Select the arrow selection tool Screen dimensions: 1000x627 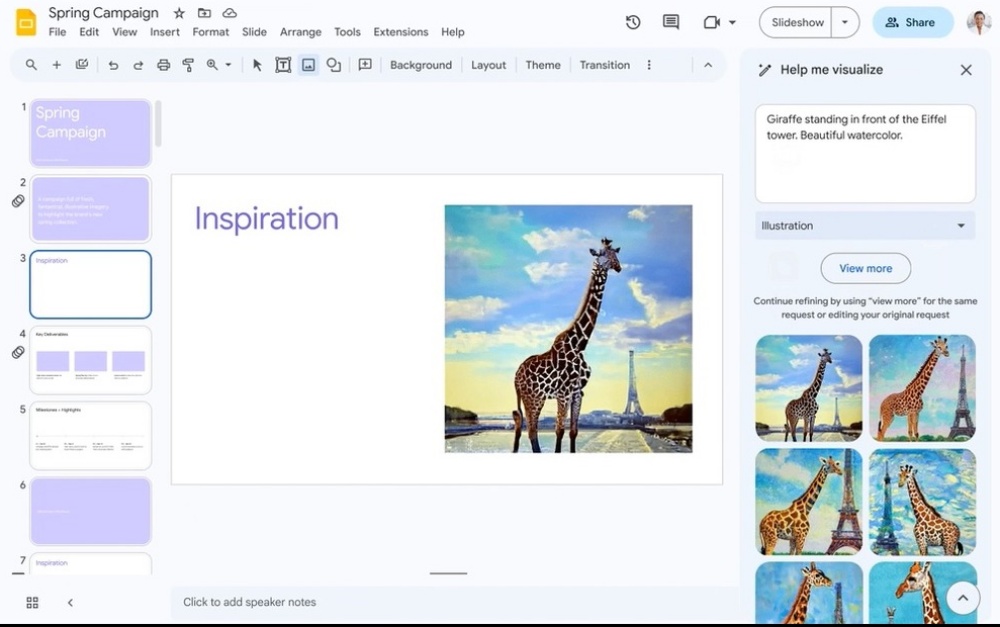256,64
